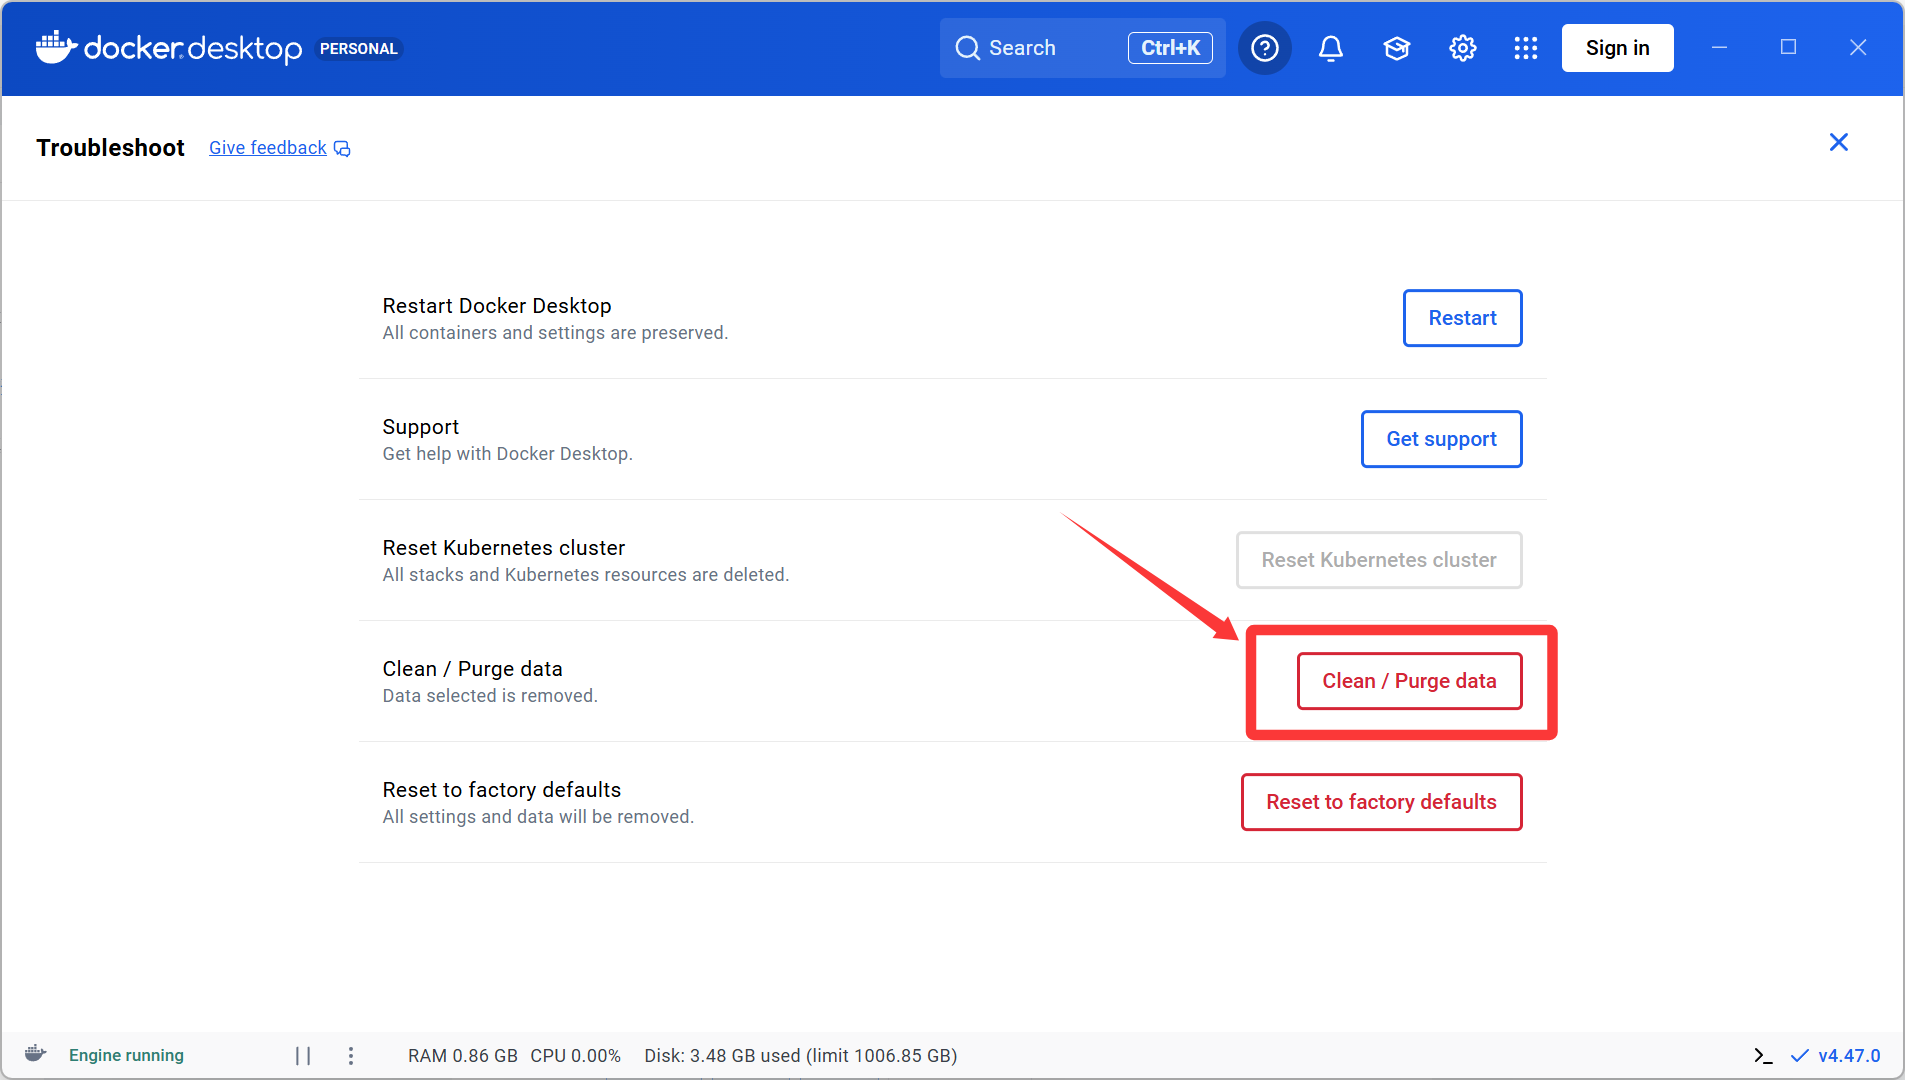Click the Support heading text
Viewport: 1905px width, 1080px height.
(420, 427)
